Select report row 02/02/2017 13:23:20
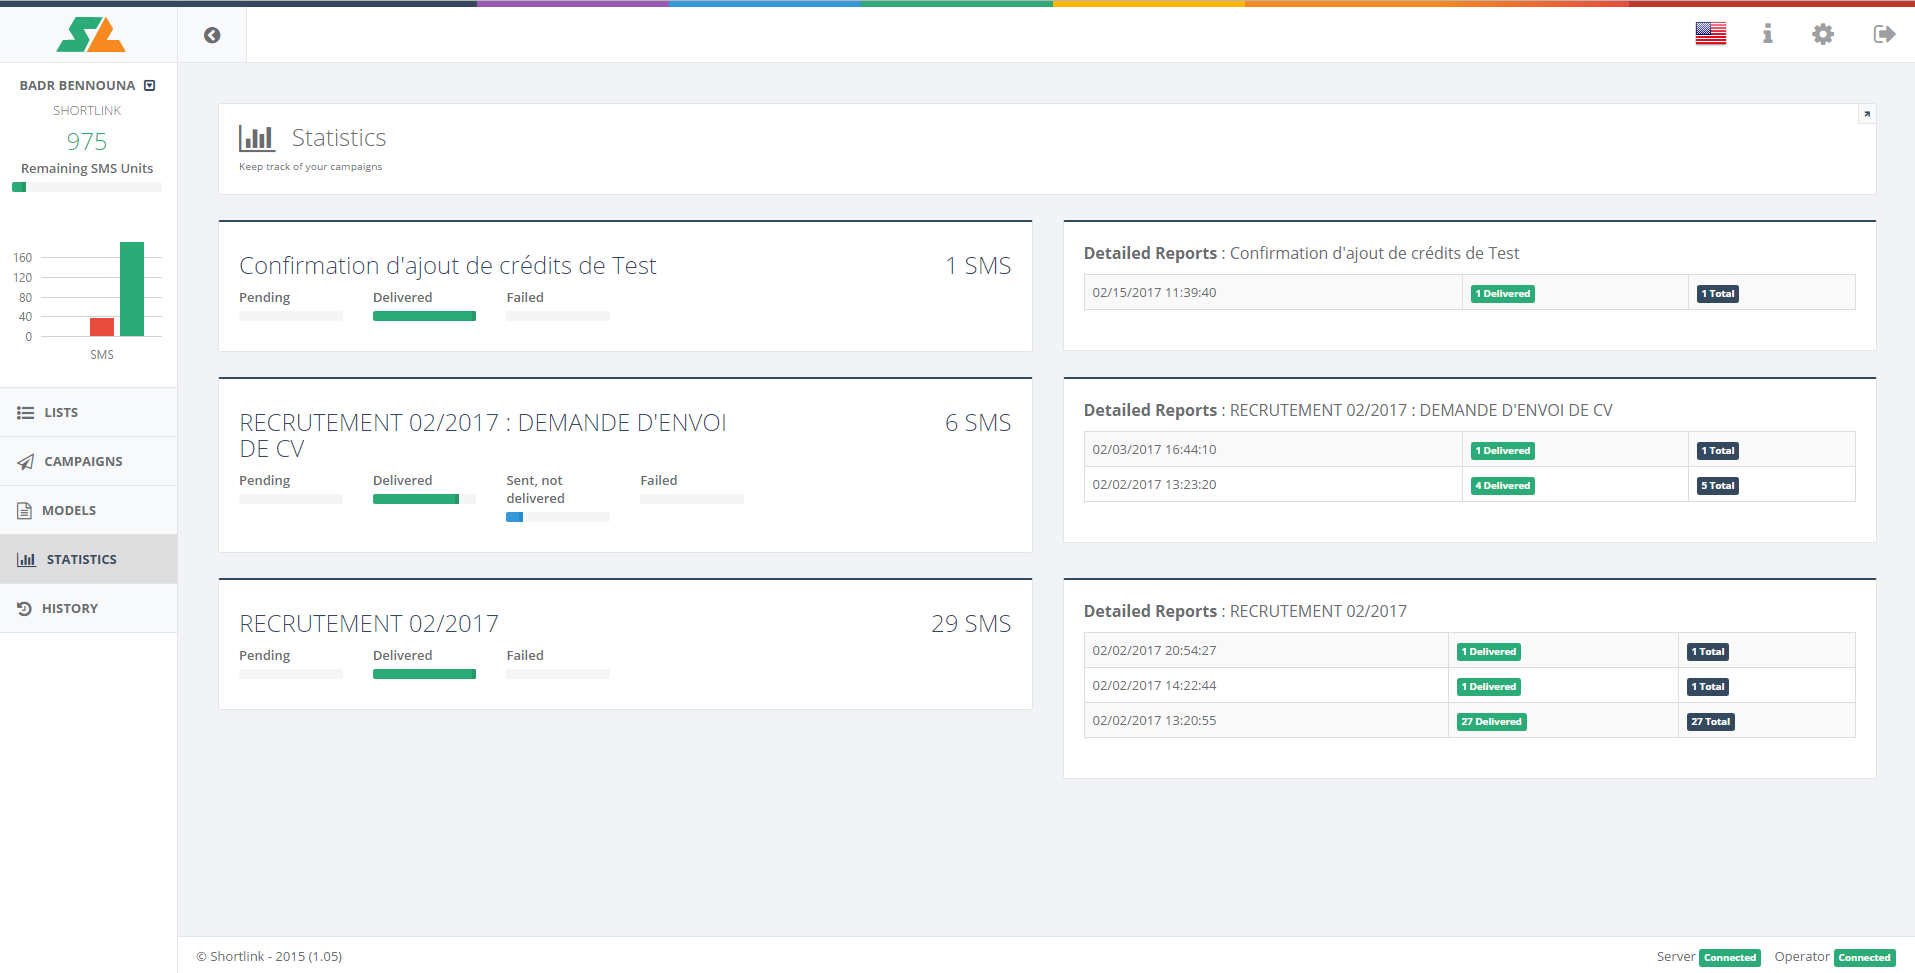1915x973 pixels. (1469, 484)
